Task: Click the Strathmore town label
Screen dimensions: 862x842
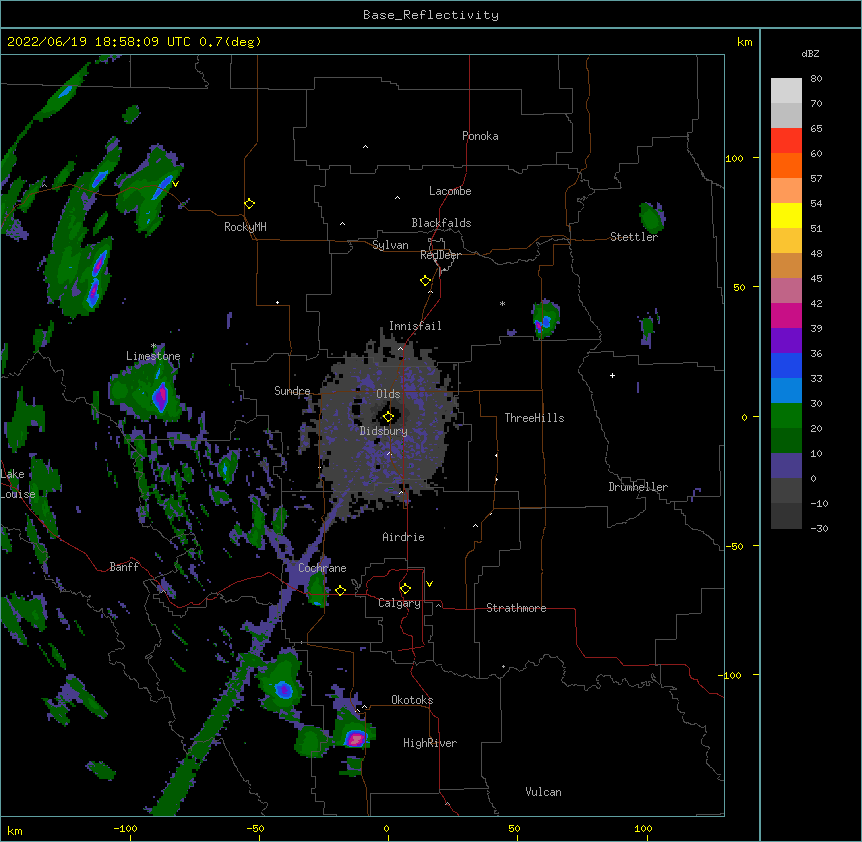Action: point(516,608)
